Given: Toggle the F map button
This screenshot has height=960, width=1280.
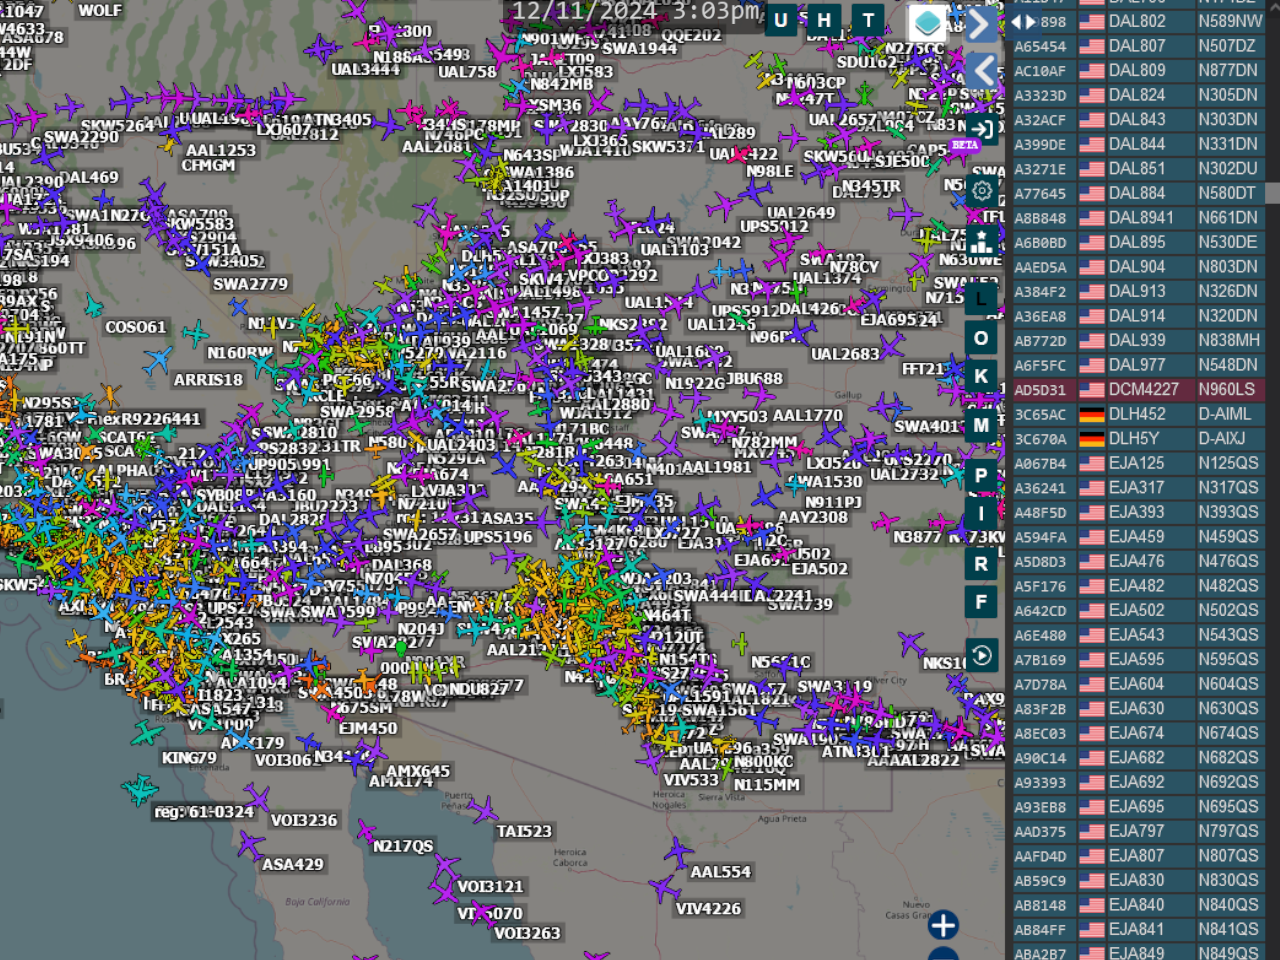Looking at the screenshot, I should [x=981, y=602].
